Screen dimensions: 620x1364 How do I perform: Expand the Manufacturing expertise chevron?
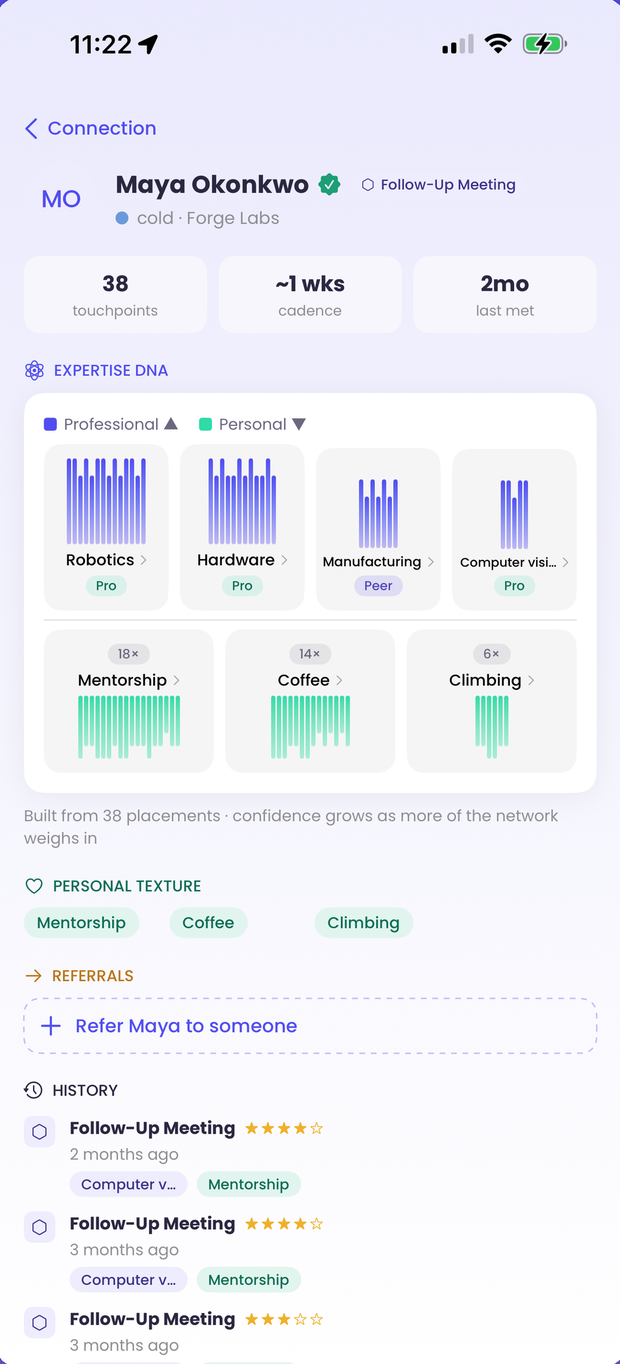(431, 562)
